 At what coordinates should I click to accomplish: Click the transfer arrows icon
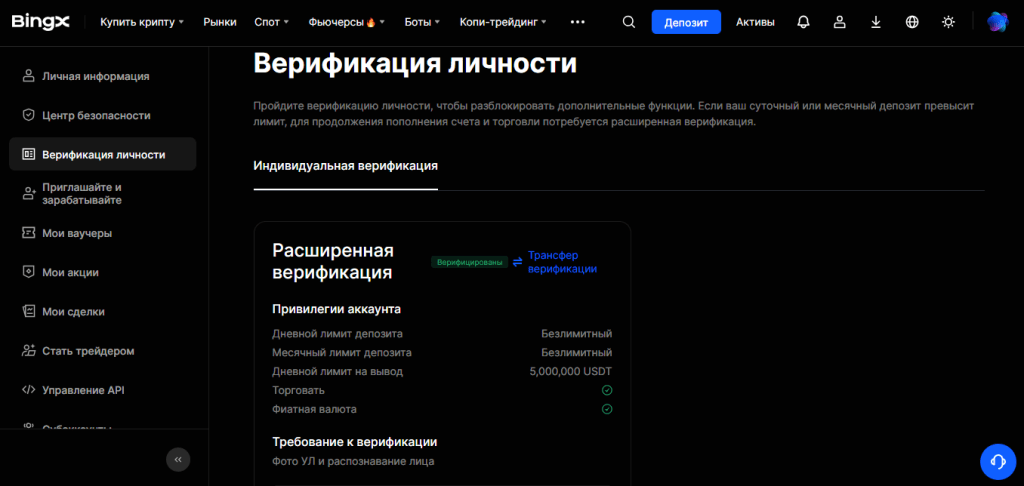point(517,262)
